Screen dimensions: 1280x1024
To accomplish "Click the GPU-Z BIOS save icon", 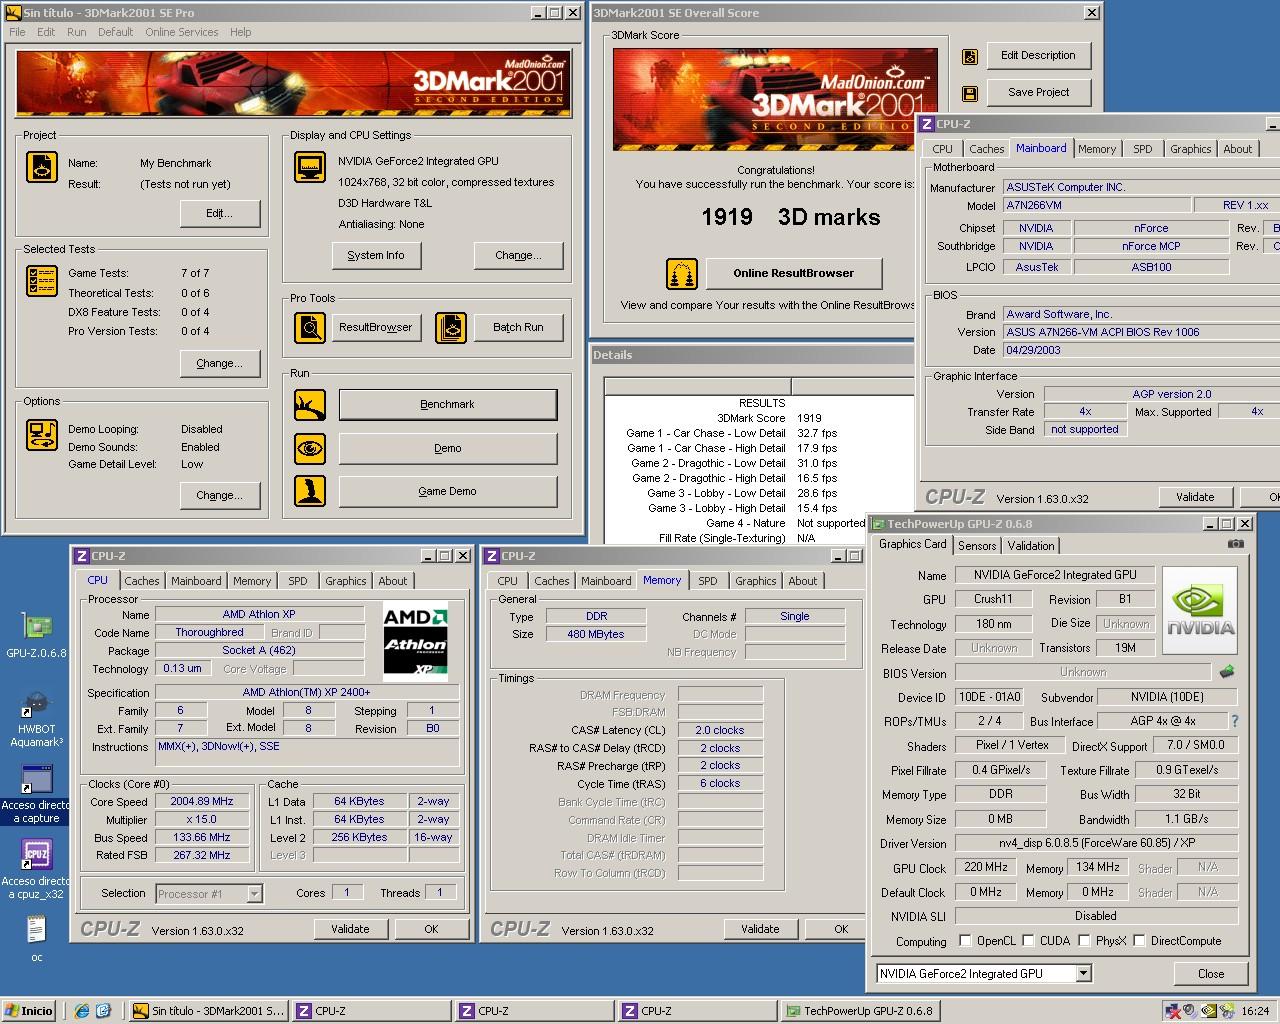I will (1227, 672).
